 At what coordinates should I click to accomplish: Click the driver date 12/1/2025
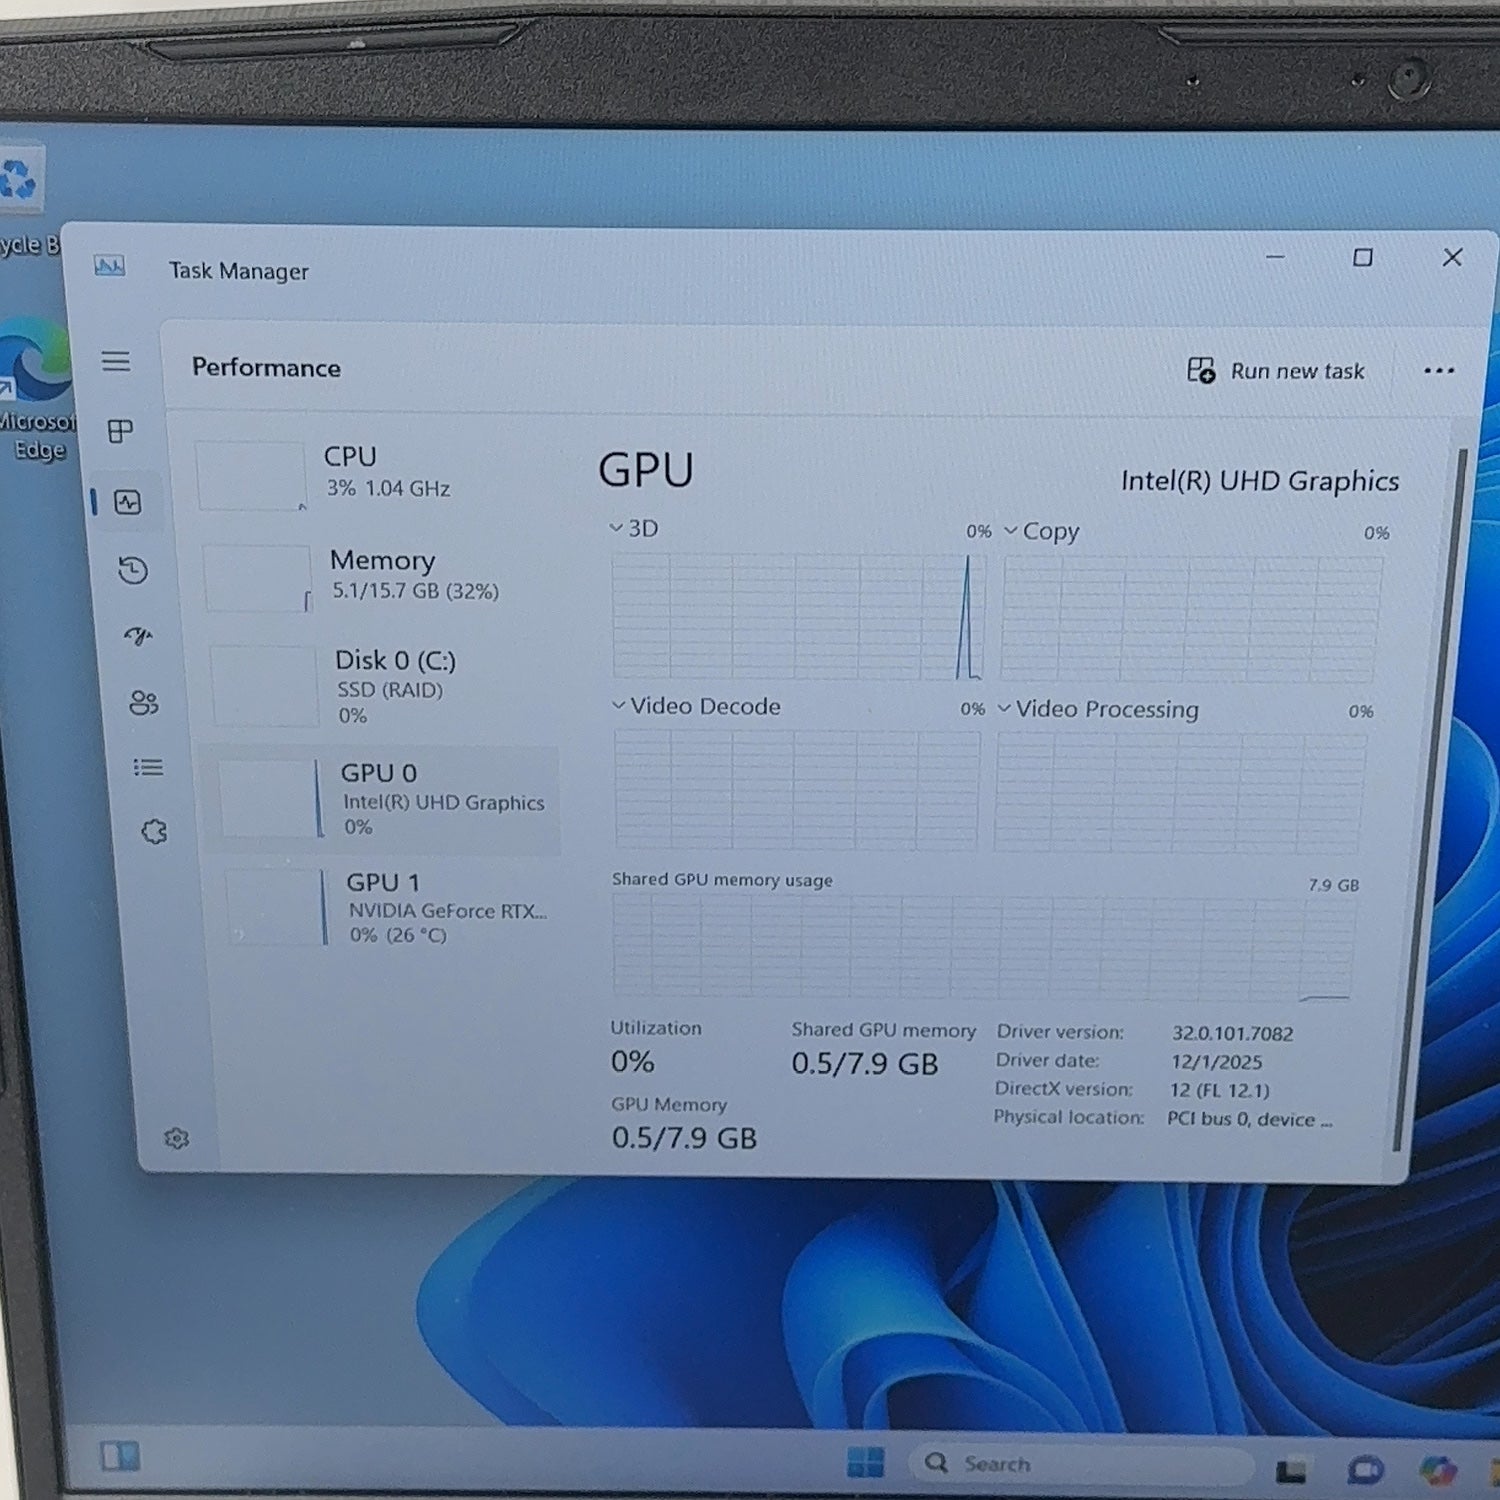[1216, 1062]
